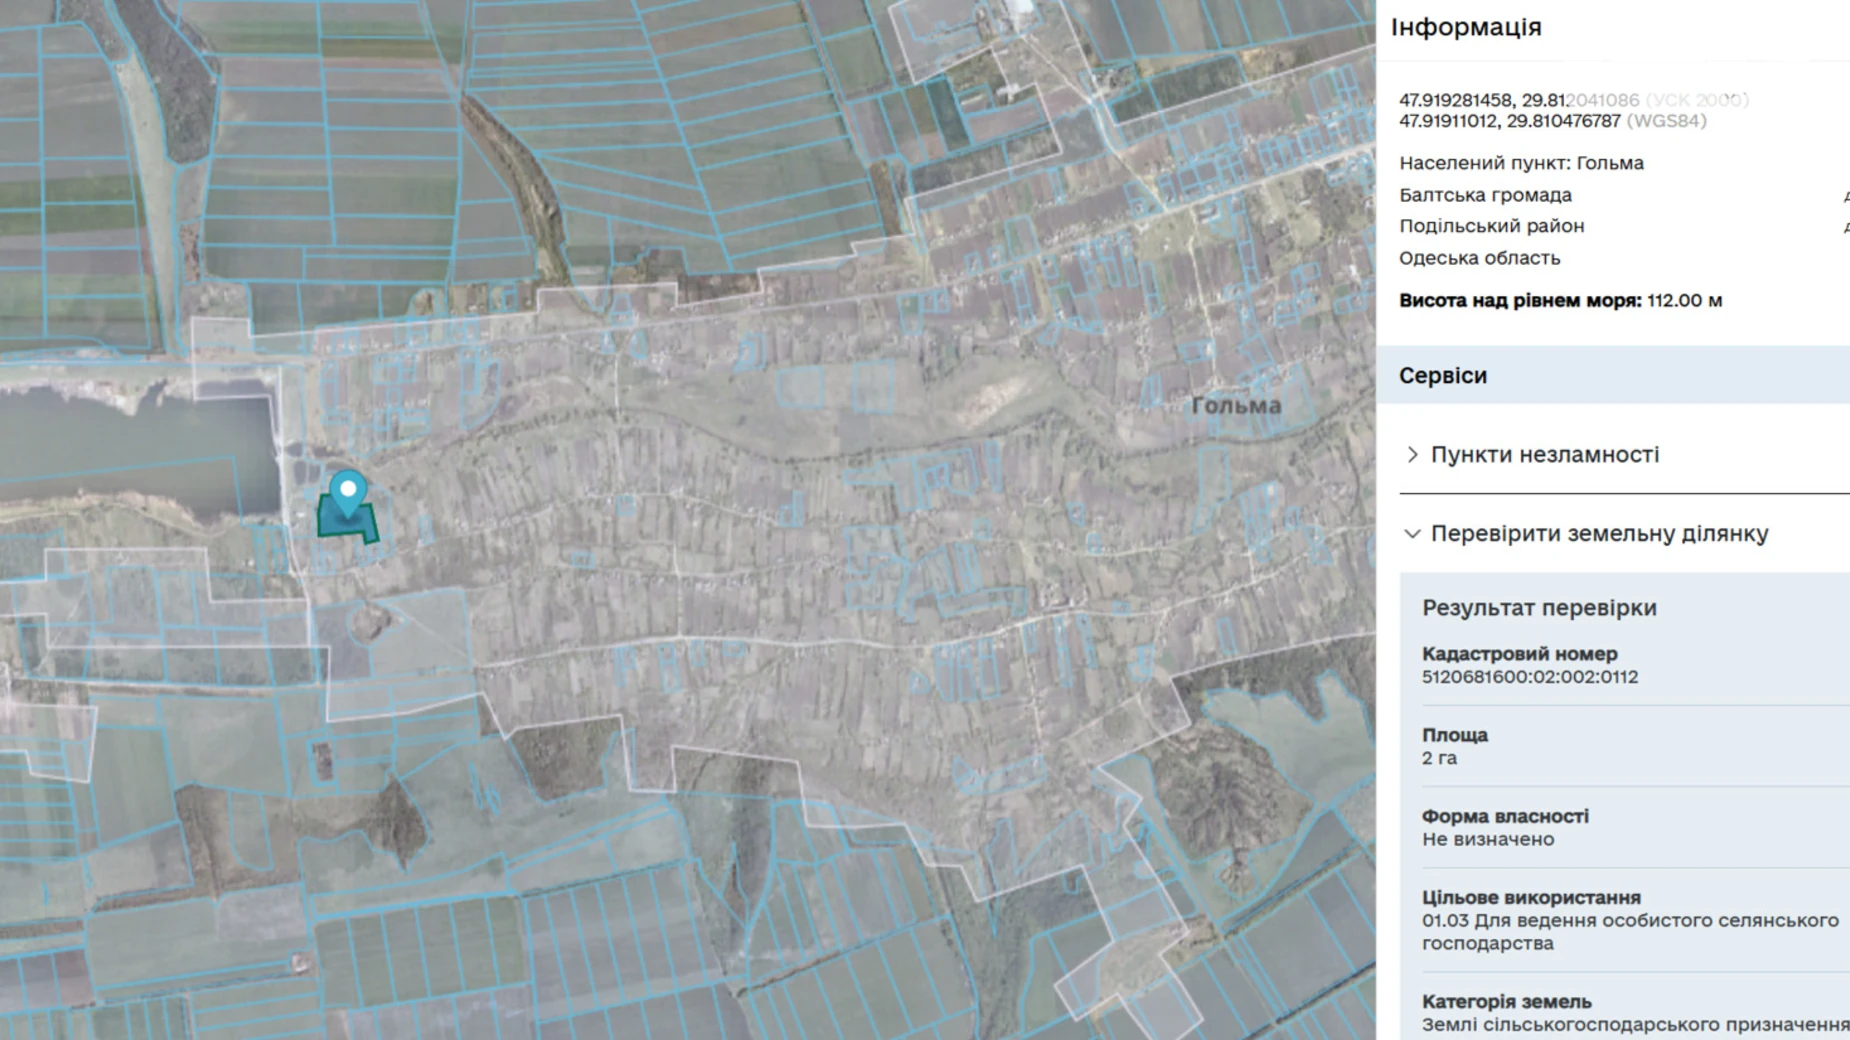Collapse Перевірити земельну ділянку chevron arrow
The height and width of the screenshot is (1040, 1850).
pyautogui.click(x=1412, y=534)
